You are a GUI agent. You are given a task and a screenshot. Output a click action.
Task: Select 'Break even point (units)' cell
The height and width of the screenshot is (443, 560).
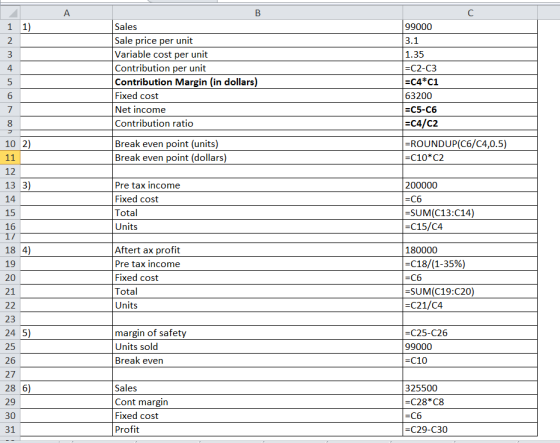[x=258, y=144]
